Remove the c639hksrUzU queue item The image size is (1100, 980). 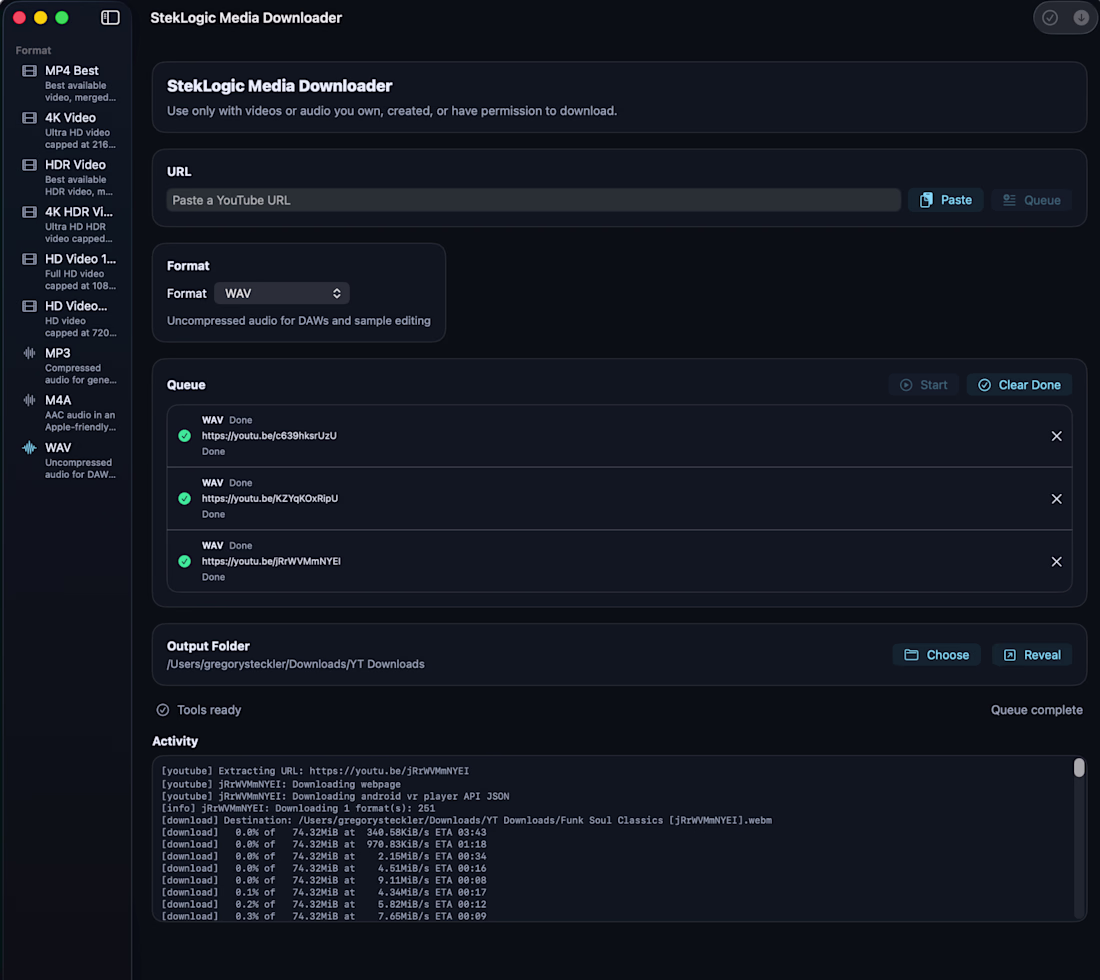[1057, 436]
